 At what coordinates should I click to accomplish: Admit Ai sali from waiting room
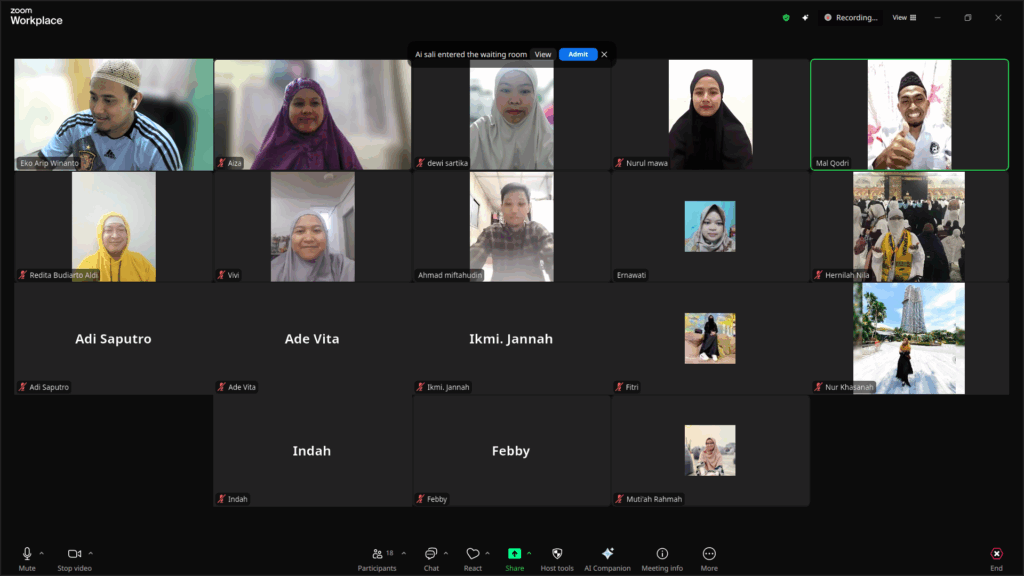[x=578, y=54]
